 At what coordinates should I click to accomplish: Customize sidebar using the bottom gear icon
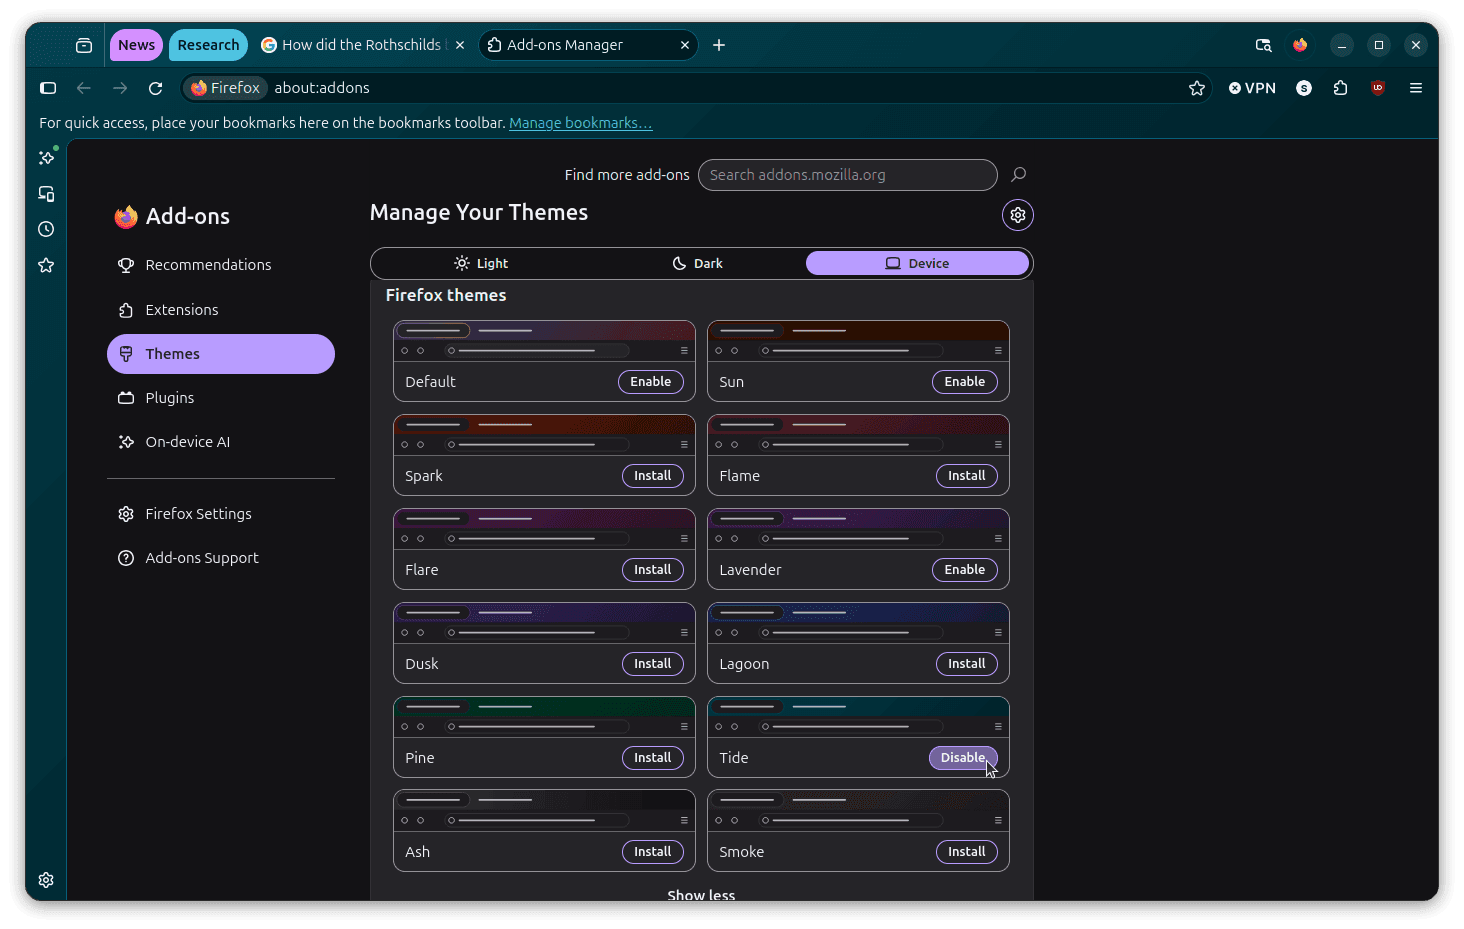pos(46,880)
